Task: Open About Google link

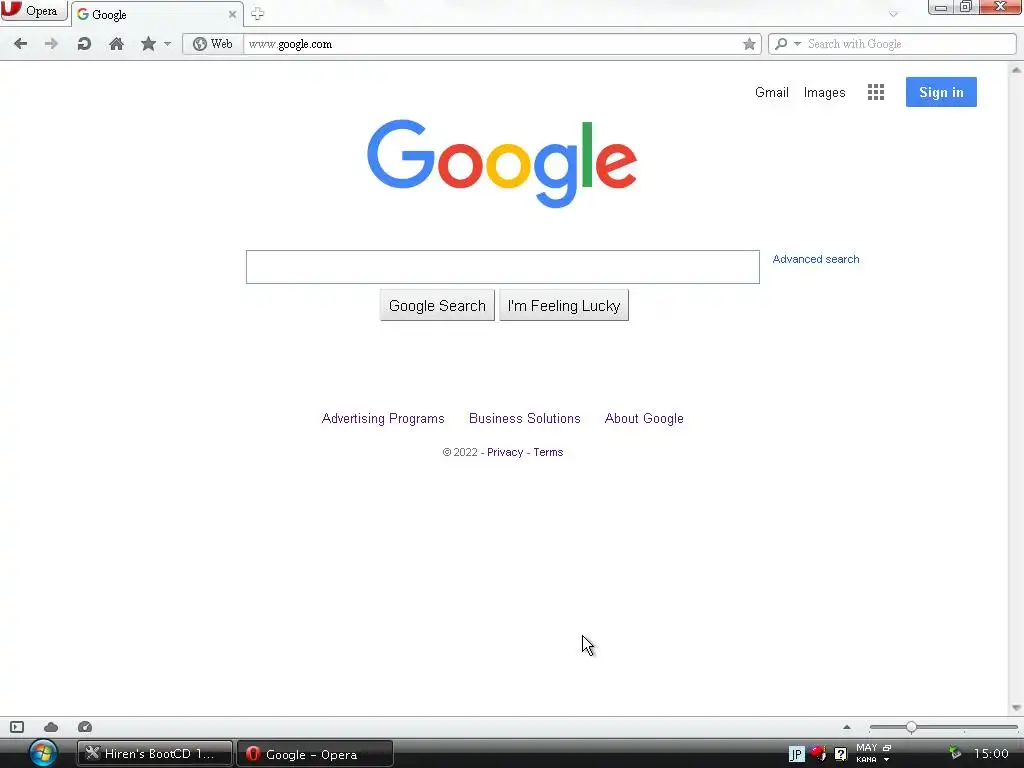Action: coord(644,419)
